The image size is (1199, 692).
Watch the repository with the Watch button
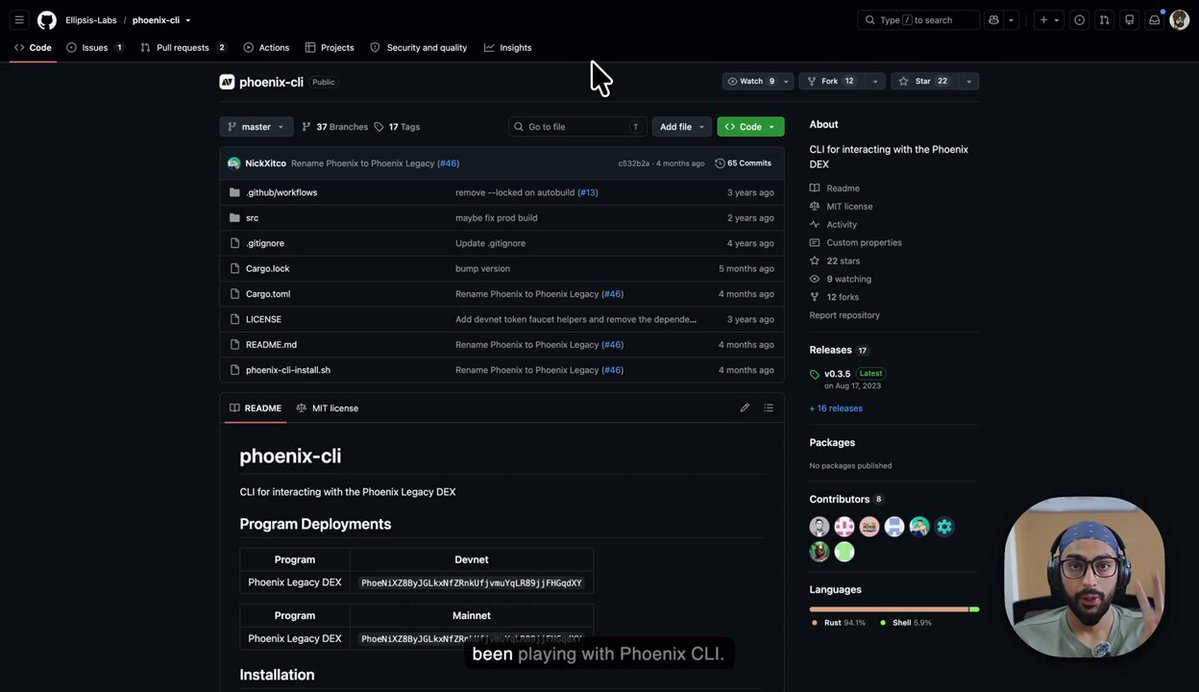(750, 81)
